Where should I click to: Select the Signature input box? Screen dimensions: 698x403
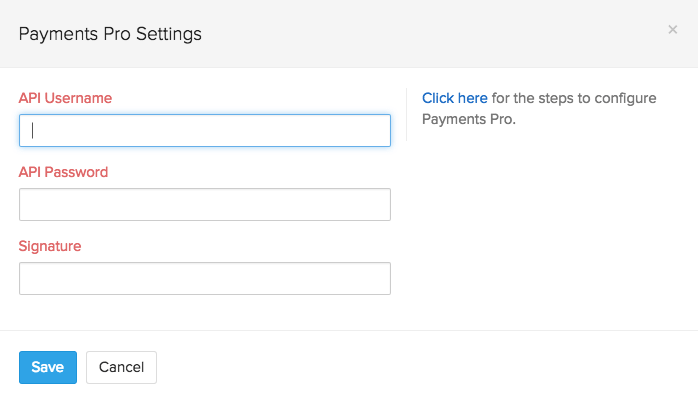click(x=204, y=279)
